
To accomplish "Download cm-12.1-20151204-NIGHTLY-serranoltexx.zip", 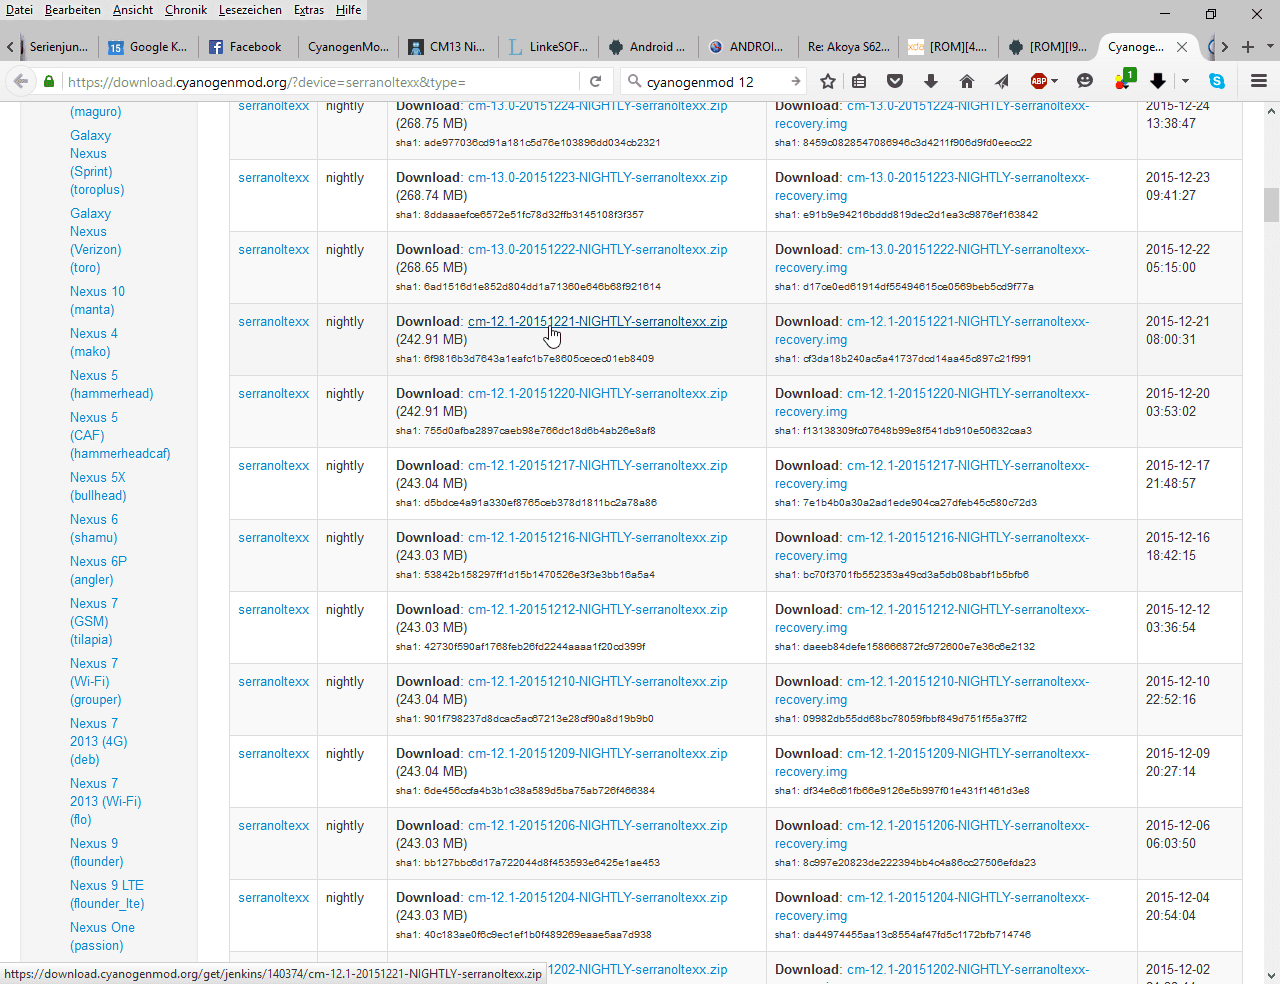I will (x=598, y=897).
